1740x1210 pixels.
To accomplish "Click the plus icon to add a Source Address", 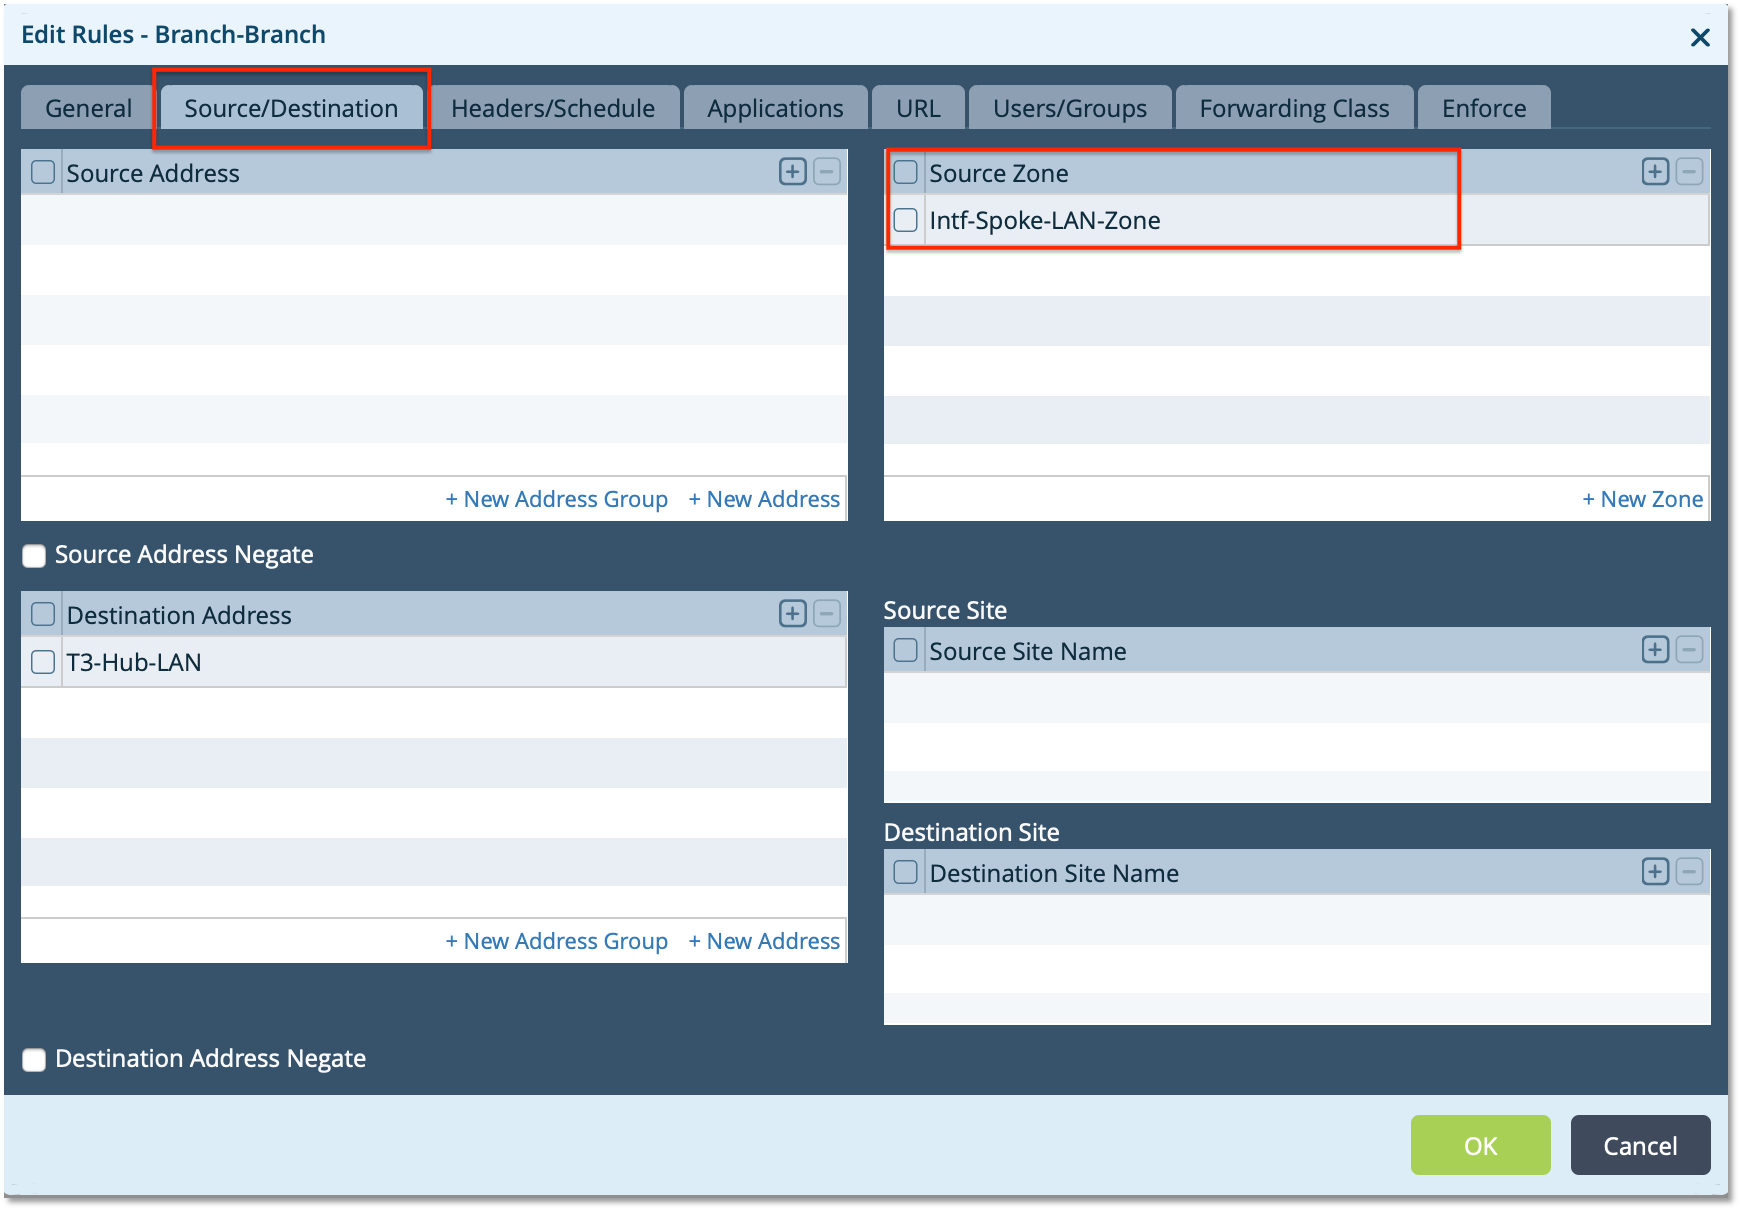I will 791,171.
